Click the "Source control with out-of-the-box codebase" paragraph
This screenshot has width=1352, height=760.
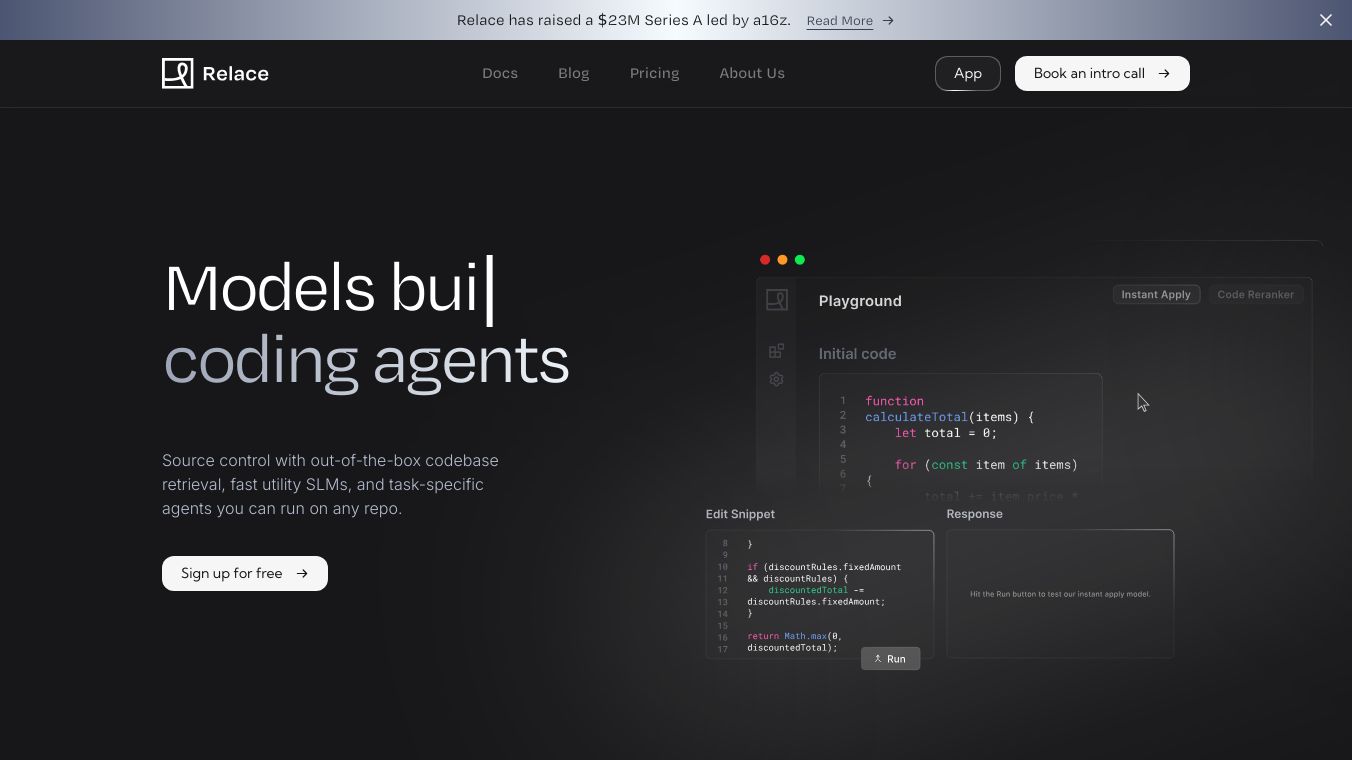330,484
